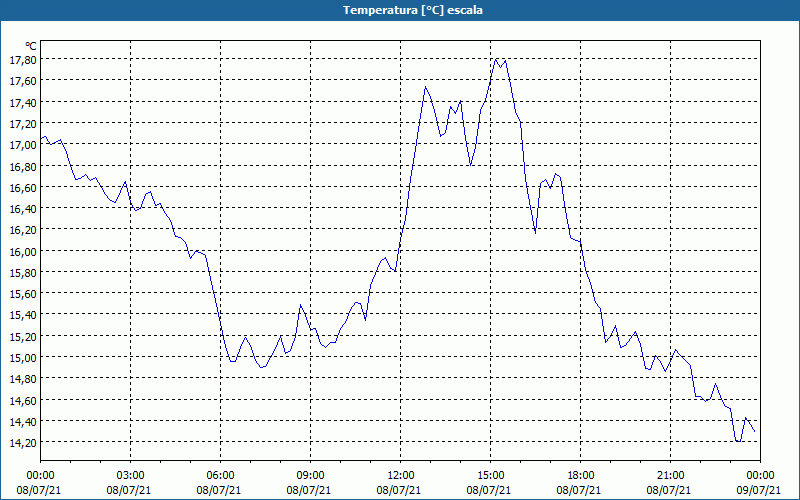
Task: Pick the 09:00 time label
Action: tap(310, 476)
